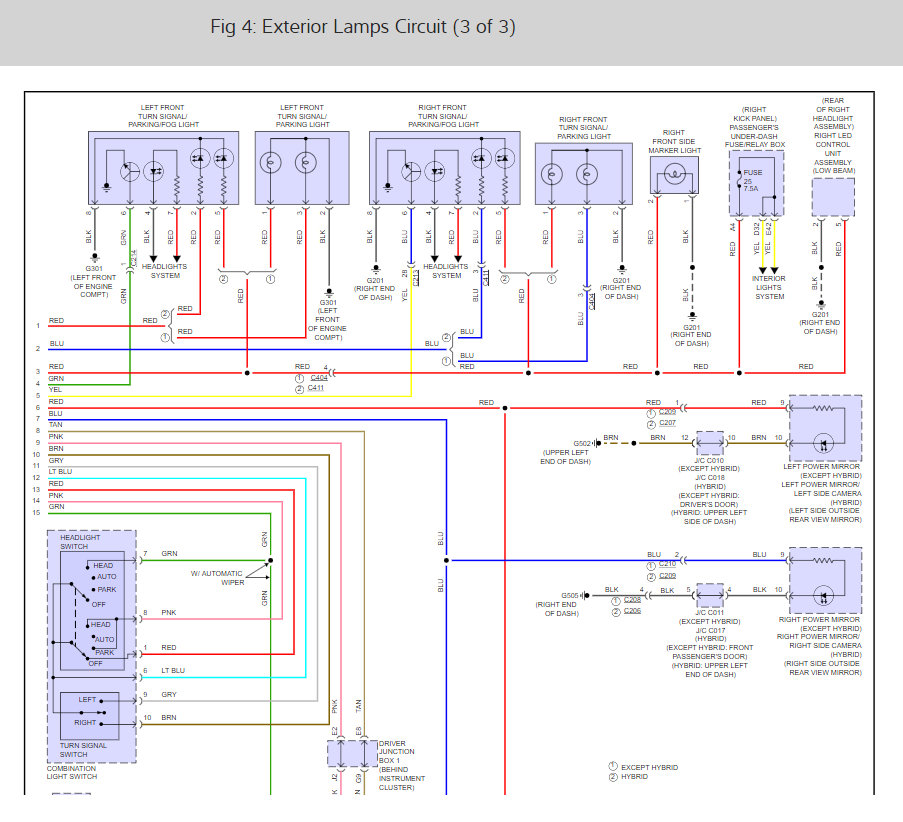903x822 pixels.
Task: Click the 'HEADLIGHT SWITCH' label
Action: tap(80, 541)
